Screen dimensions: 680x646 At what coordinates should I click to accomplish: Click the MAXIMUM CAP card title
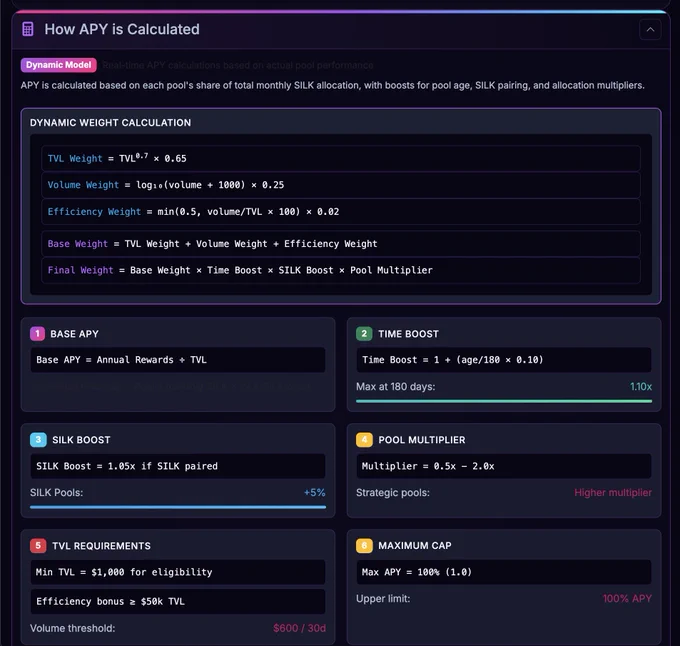415,546
